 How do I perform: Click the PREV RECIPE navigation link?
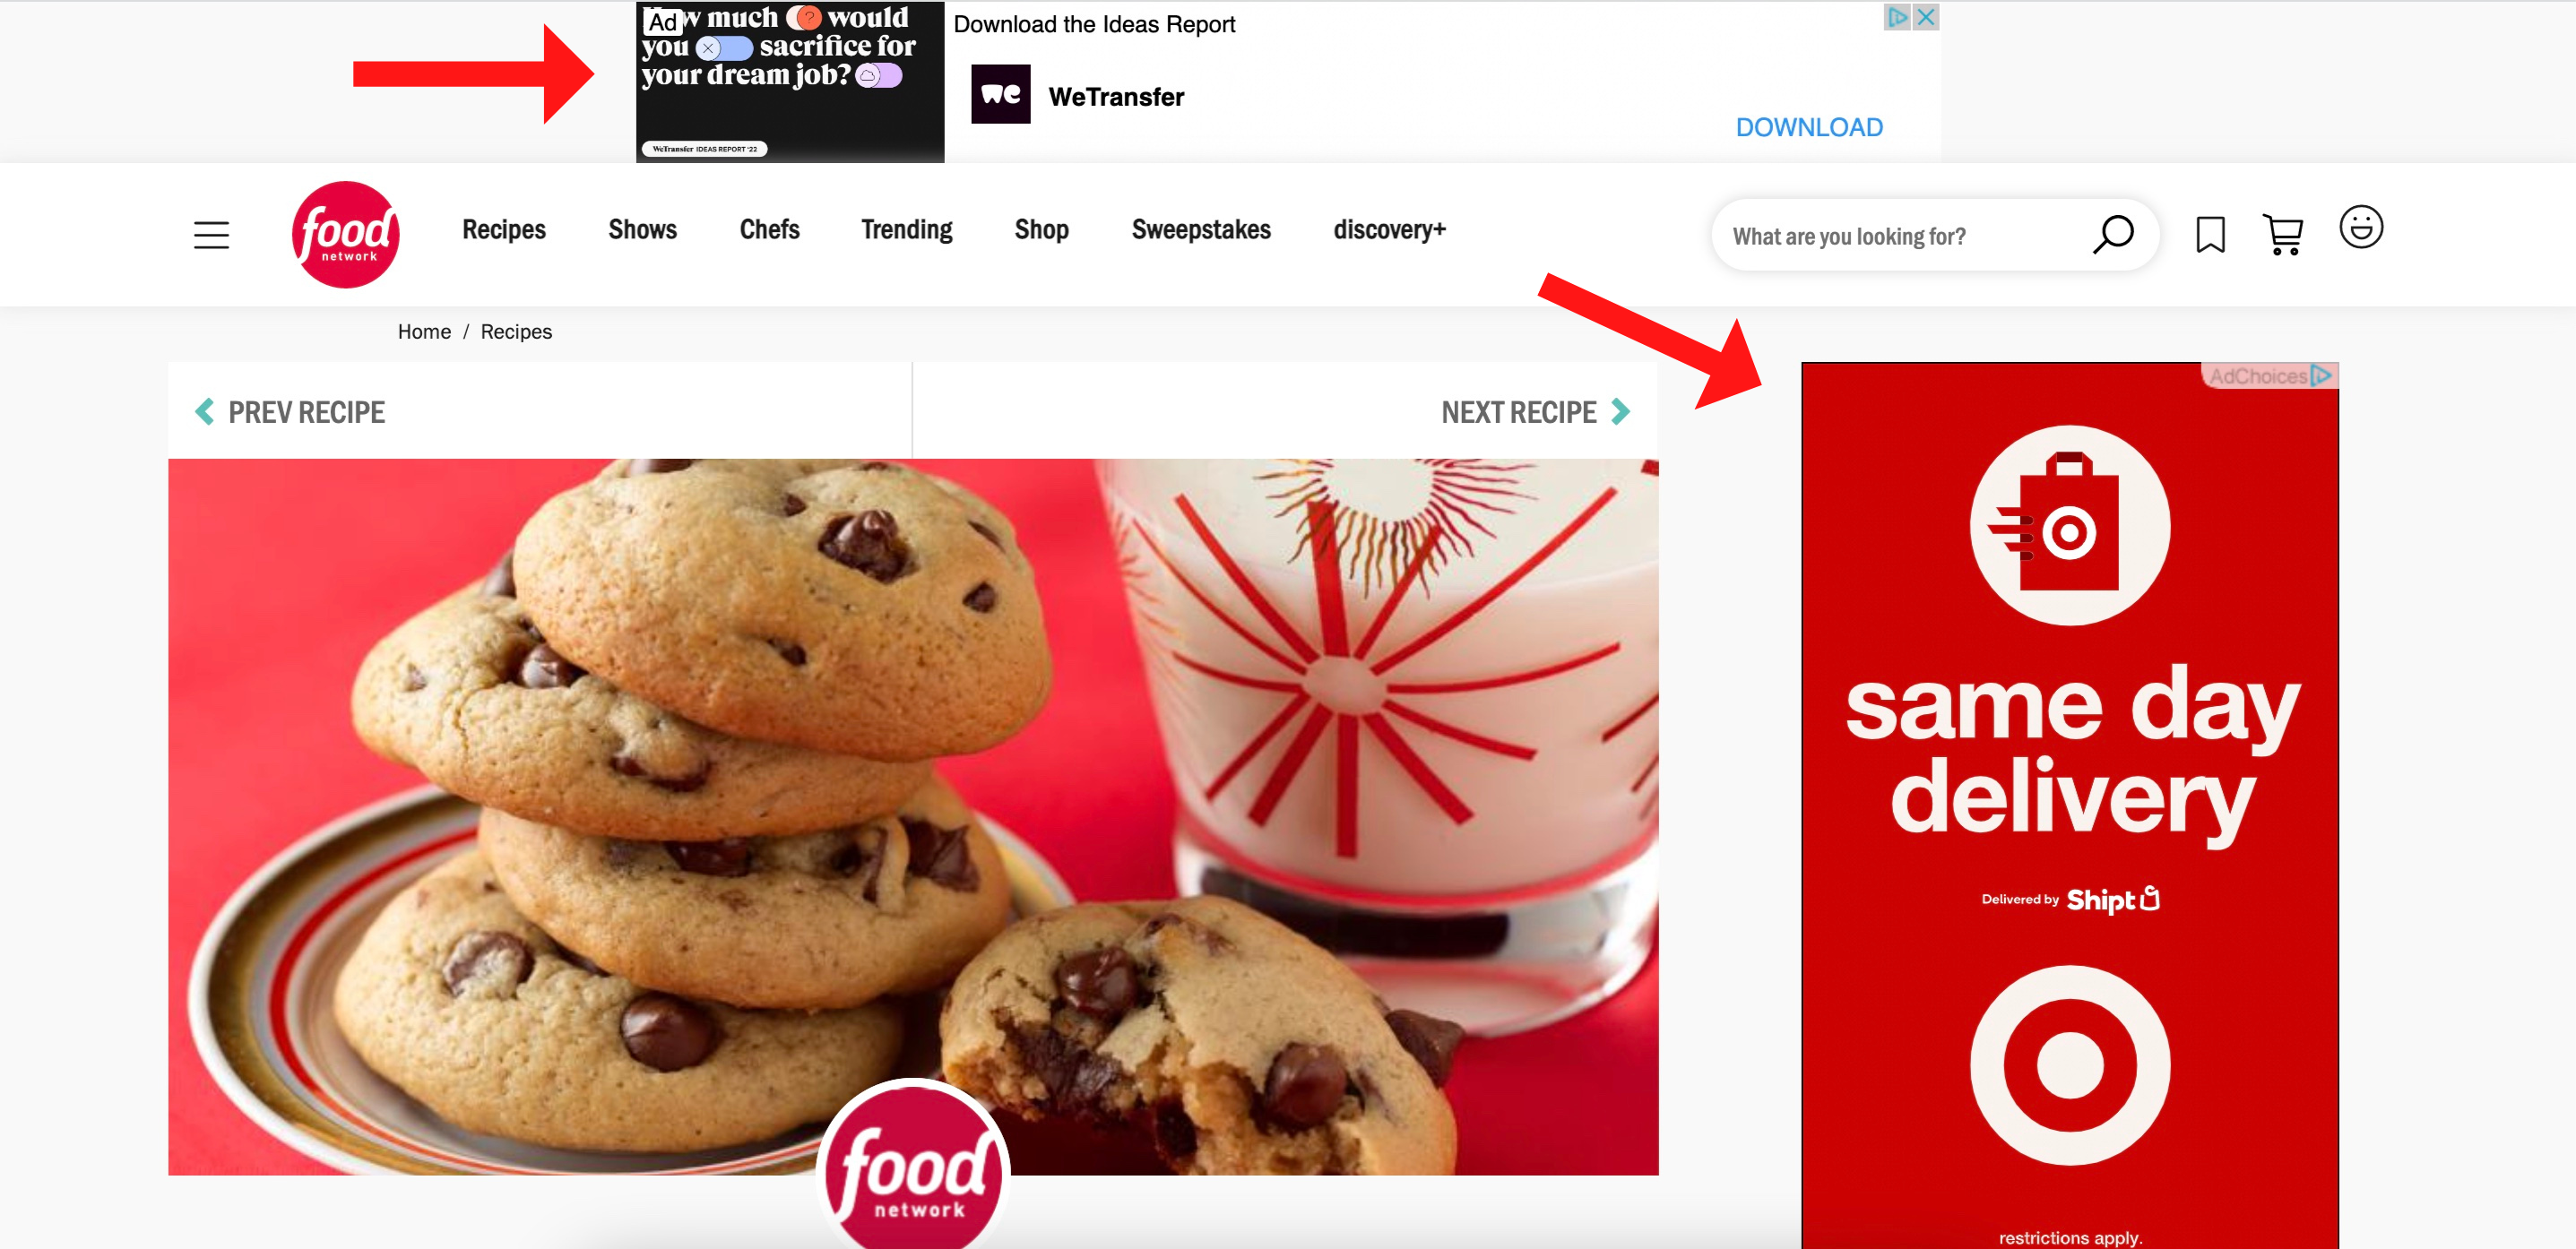click(x=307, y=412)
